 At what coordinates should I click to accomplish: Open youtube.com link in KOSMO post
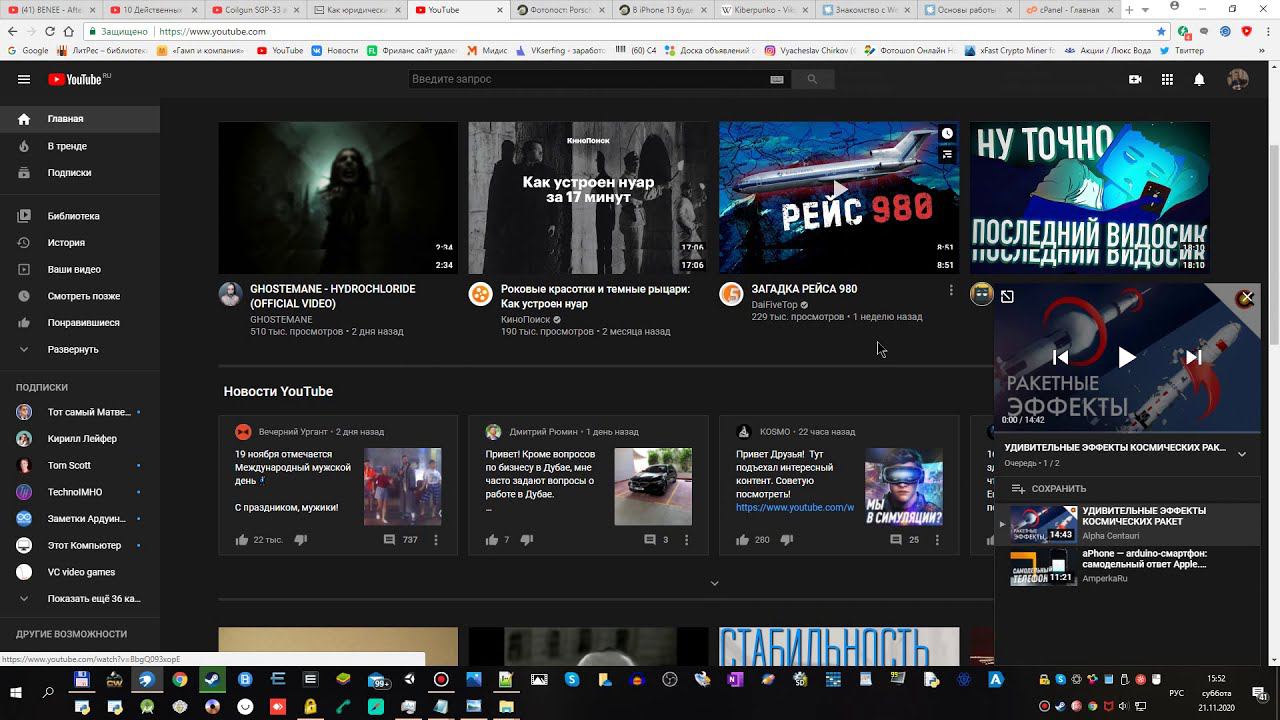point(795,508)
